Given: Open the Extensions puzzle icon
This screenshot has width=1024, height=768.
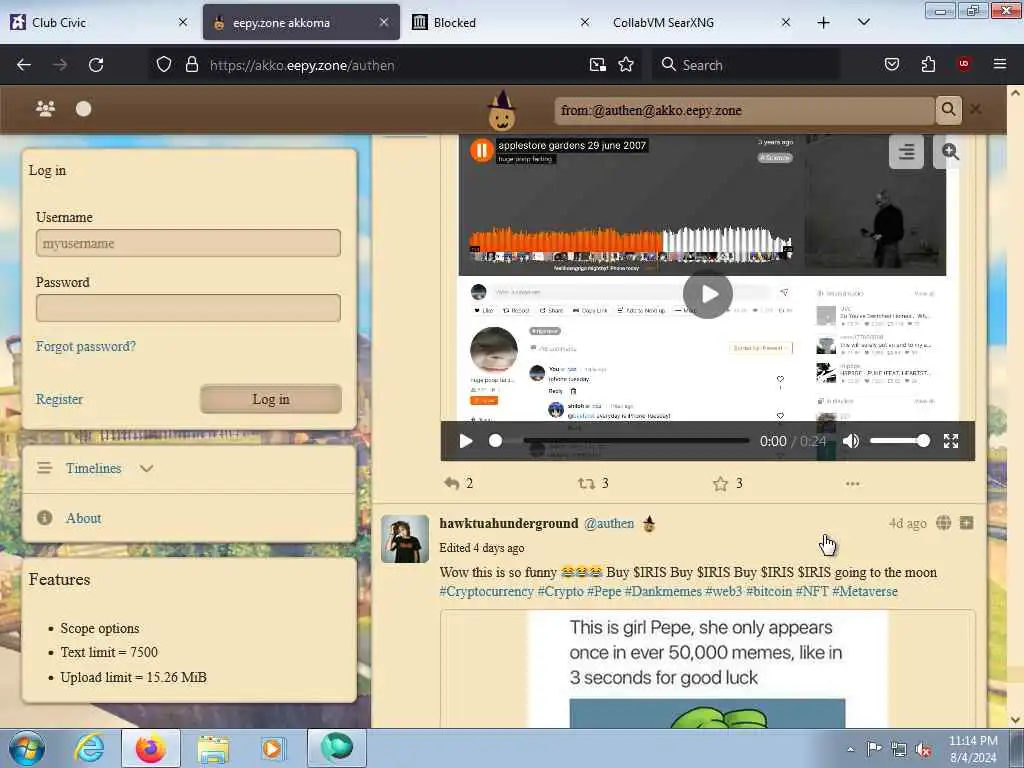Looking at the screenshot, I should 928,65.
